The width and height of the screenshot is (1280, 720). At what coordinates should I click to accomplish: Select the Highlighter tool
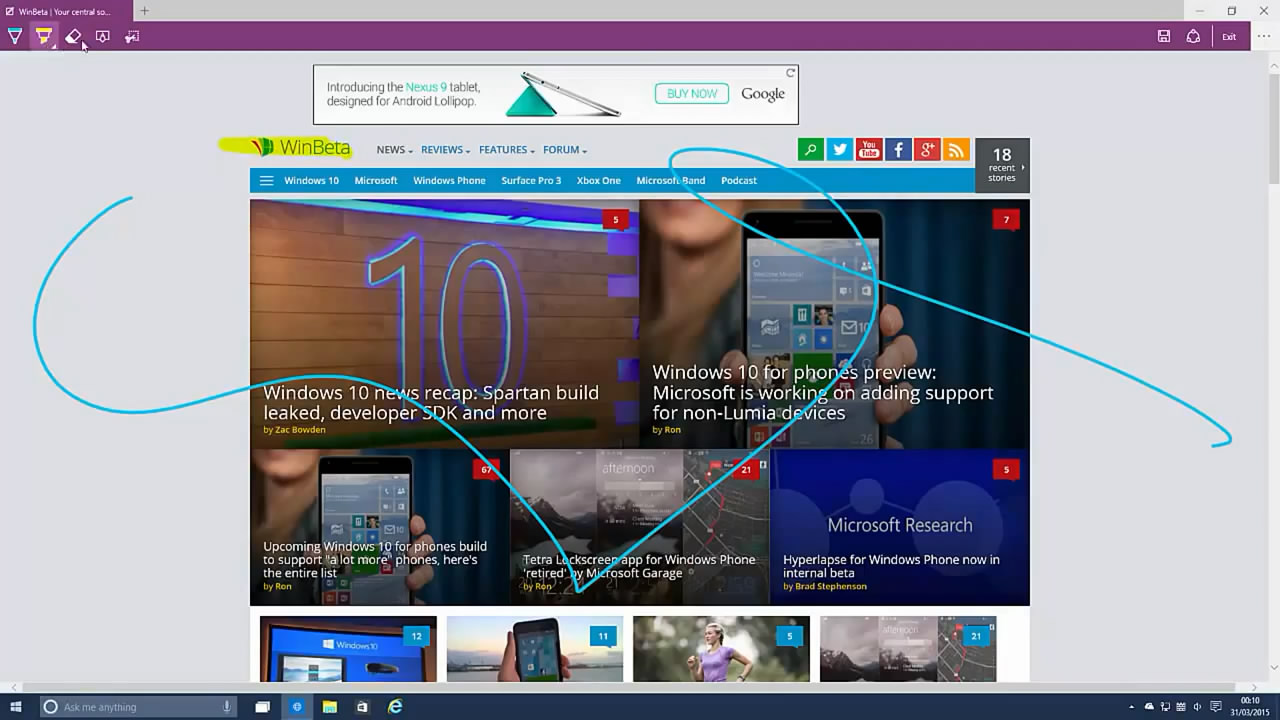point(43,36)
